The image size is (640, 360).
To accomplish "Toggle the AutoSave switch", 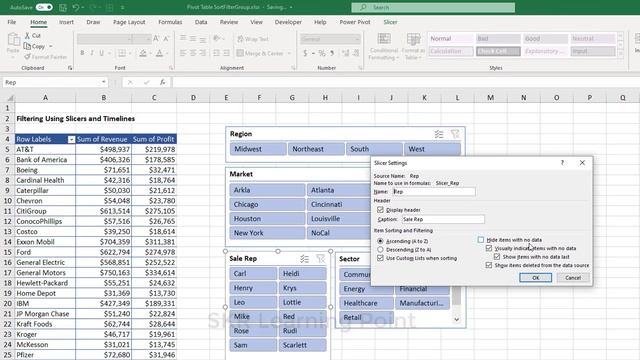I will (x=44, y=7).
